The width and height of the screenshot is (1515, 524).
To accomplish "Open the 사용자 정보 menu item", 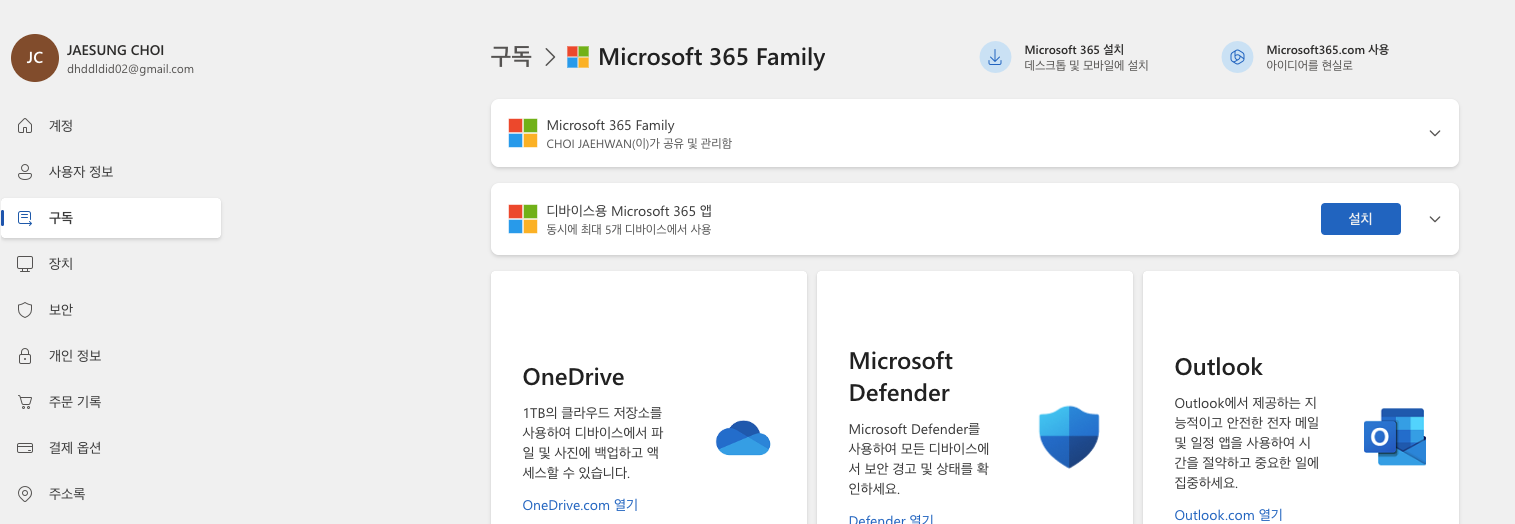I will 111,172.
